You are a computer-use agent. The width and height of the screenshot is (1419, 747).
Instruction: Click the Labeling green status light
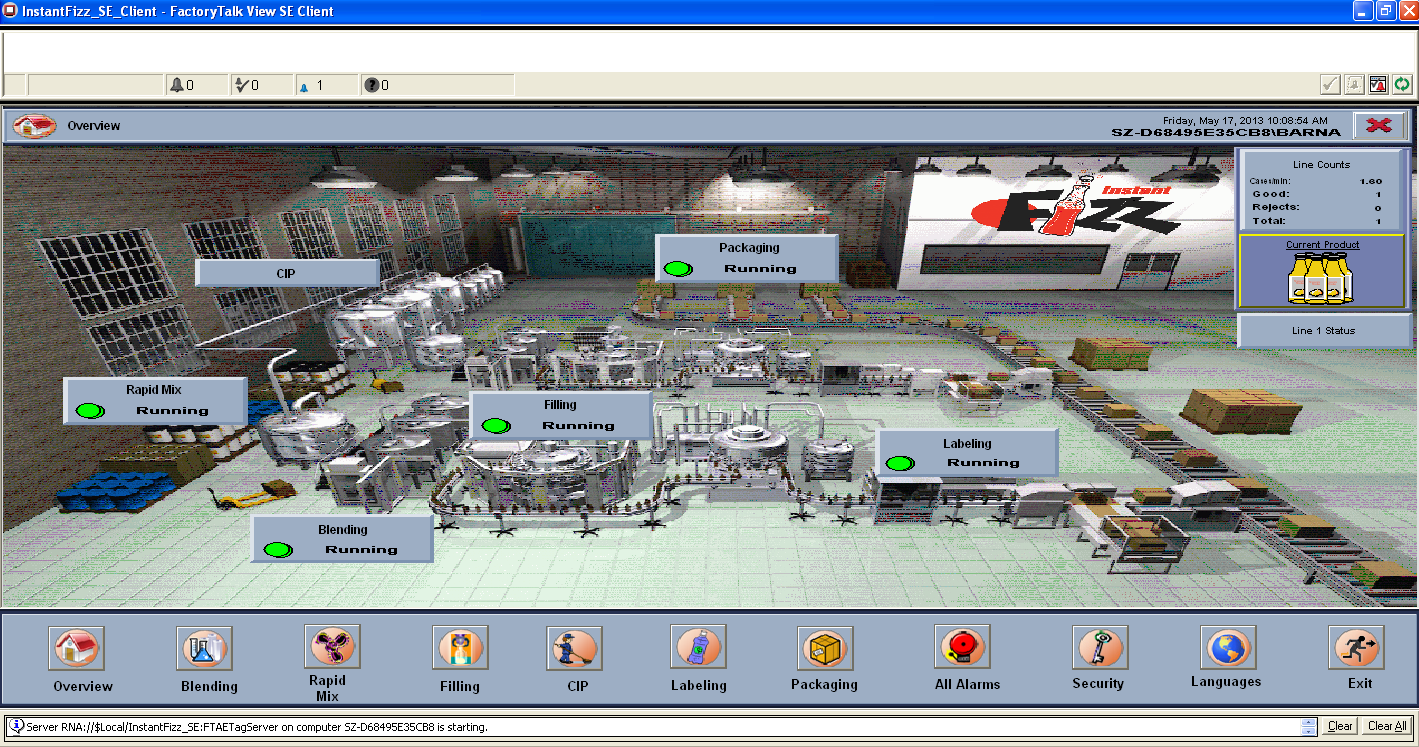pyautogui.click(x=900, y=462)
